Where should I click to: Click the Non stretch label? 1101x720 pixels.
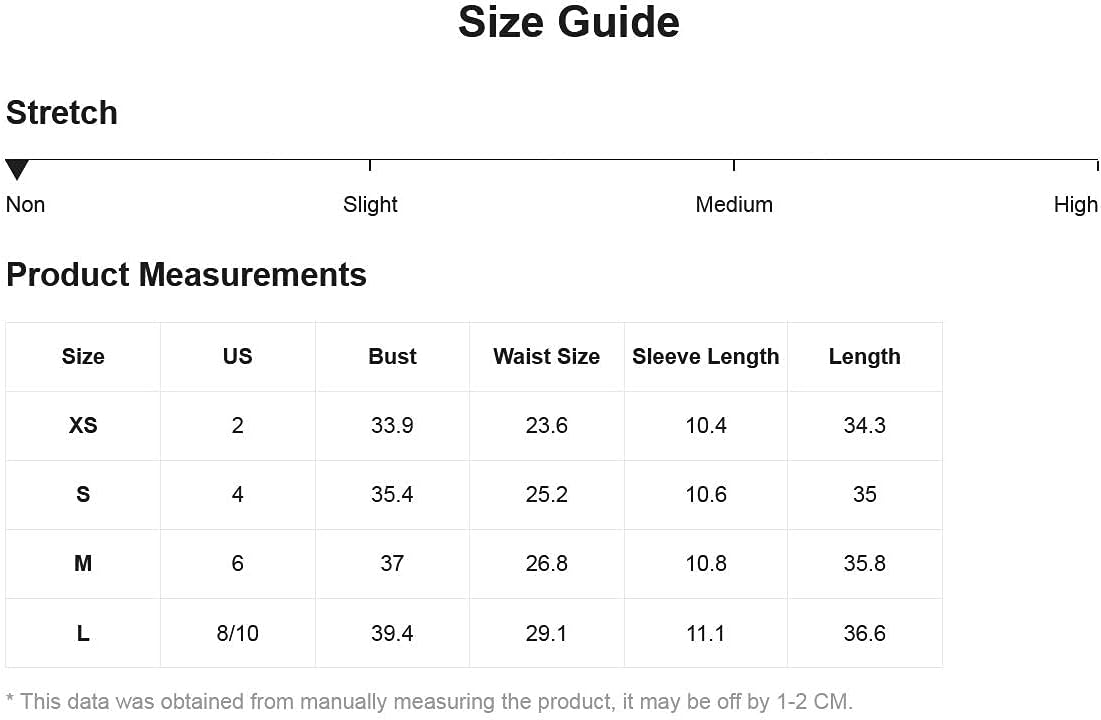point(25,205)
